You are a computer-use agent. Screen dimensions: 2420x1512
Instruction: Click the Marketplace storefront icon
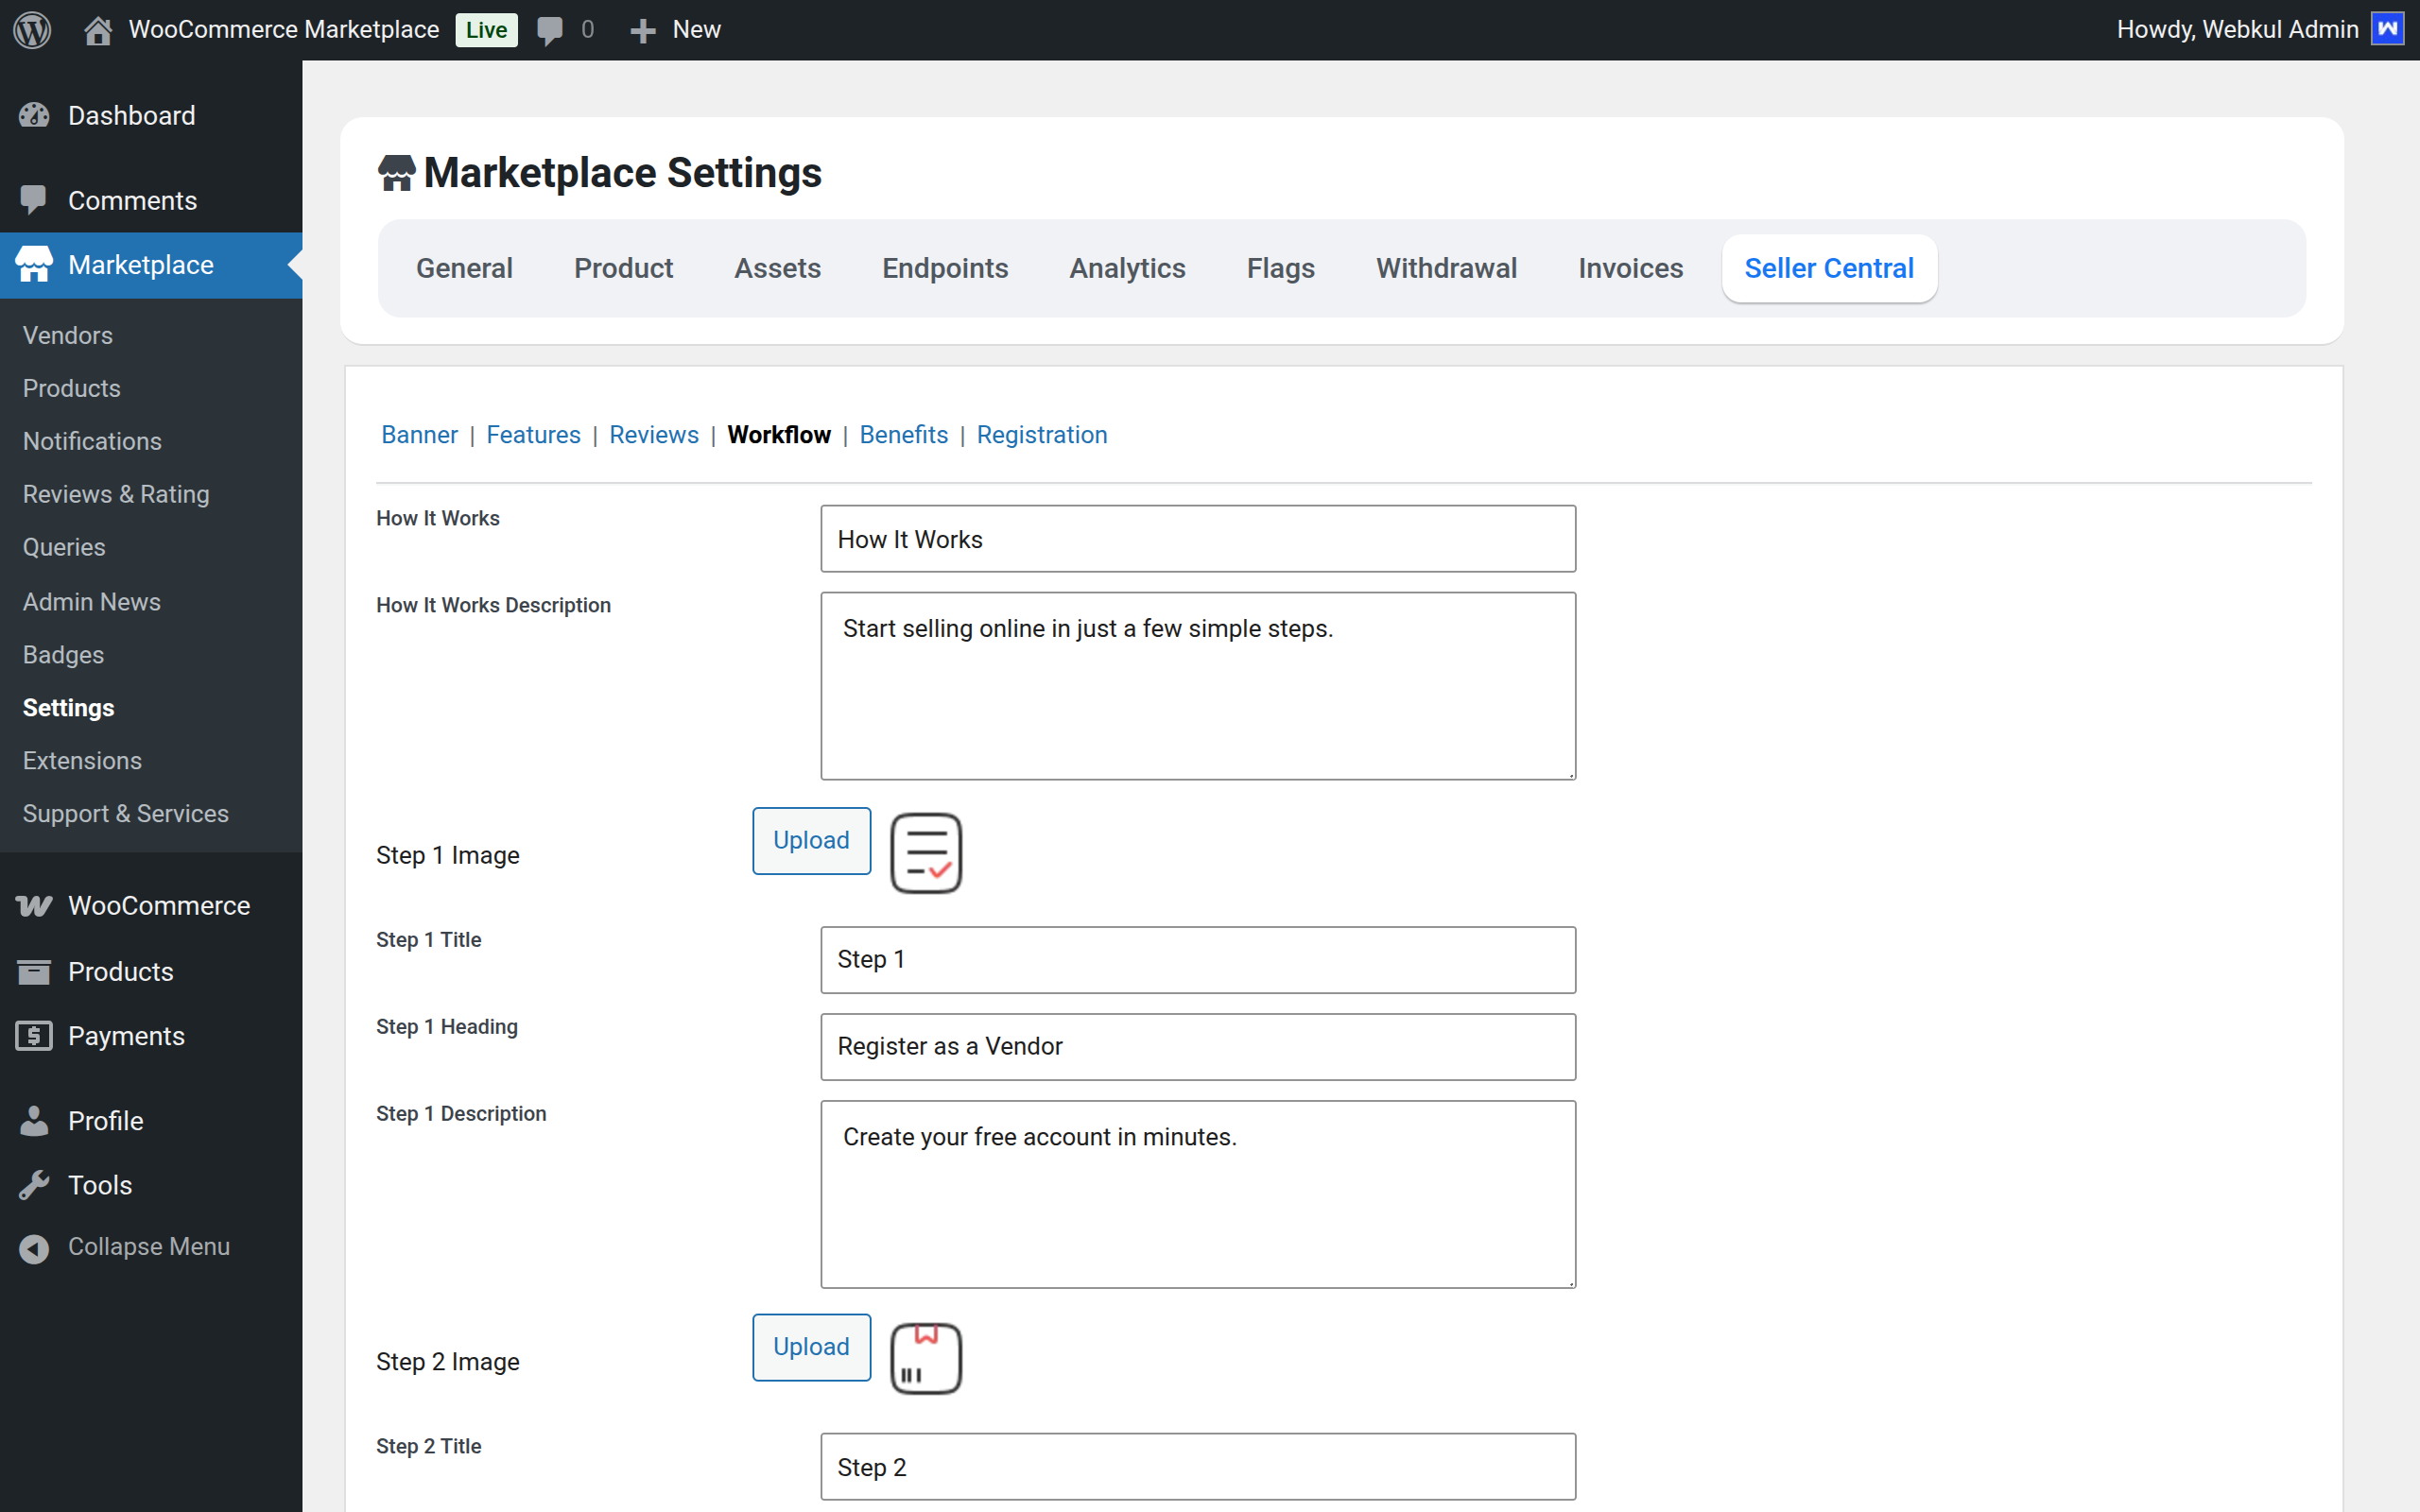click(x=35, y=264)
